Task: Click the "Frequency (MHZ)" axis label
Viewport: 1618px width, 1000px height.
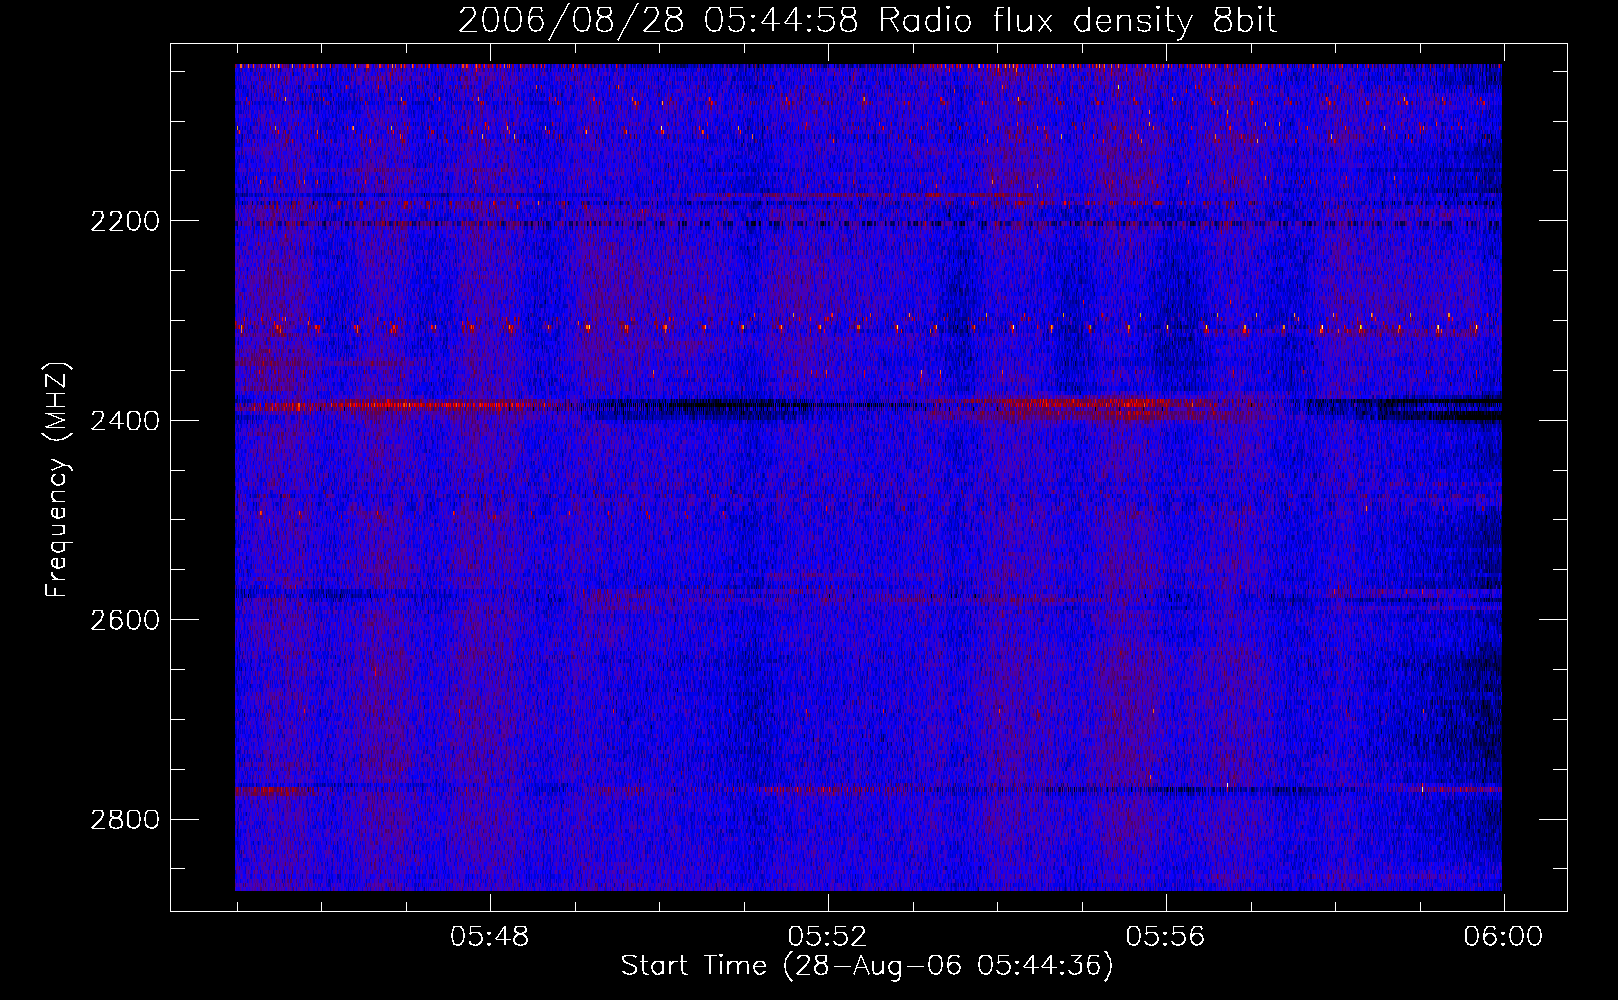Action: point(57,480)
